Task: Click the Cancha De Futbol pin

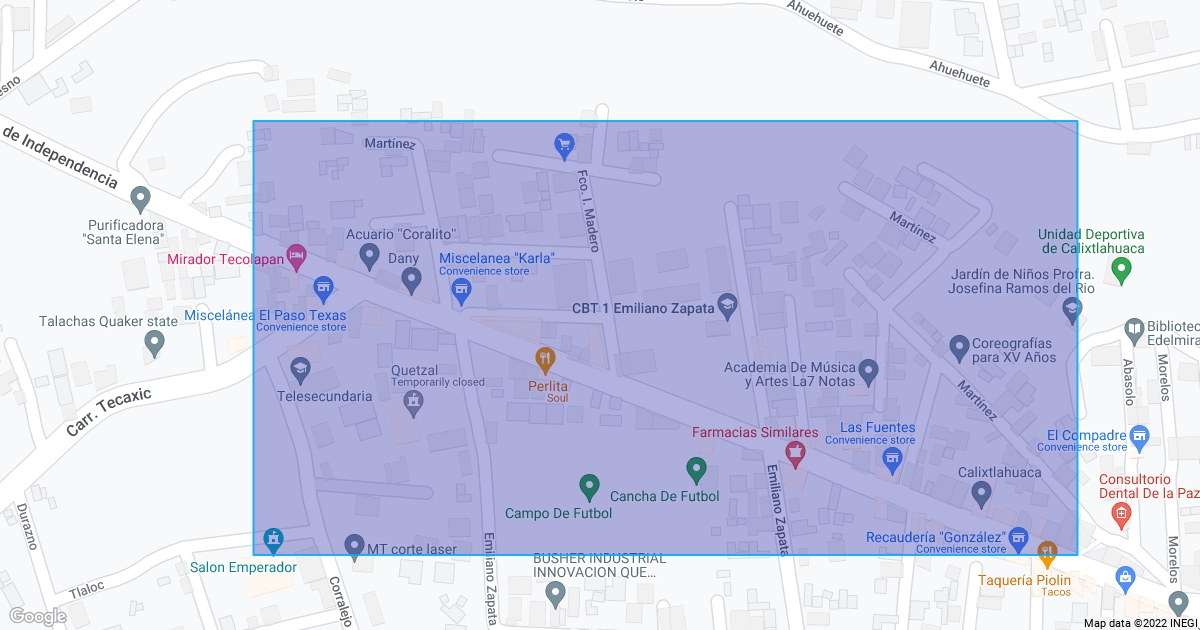Action: (x=697, y=469)
